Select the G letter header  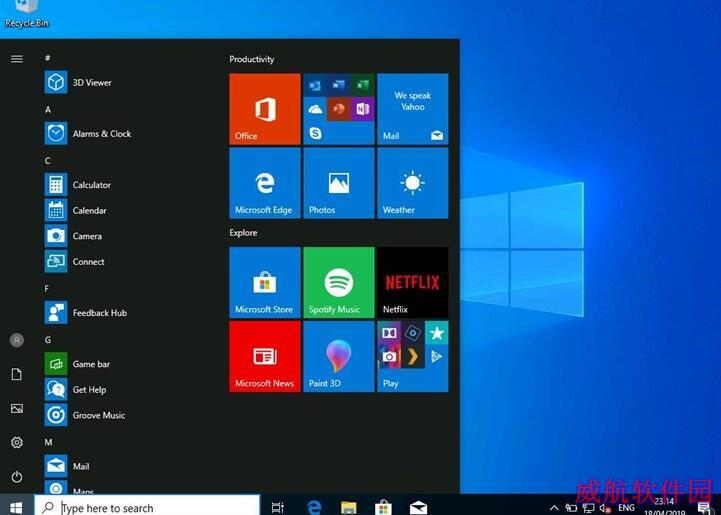pos(48,340)
